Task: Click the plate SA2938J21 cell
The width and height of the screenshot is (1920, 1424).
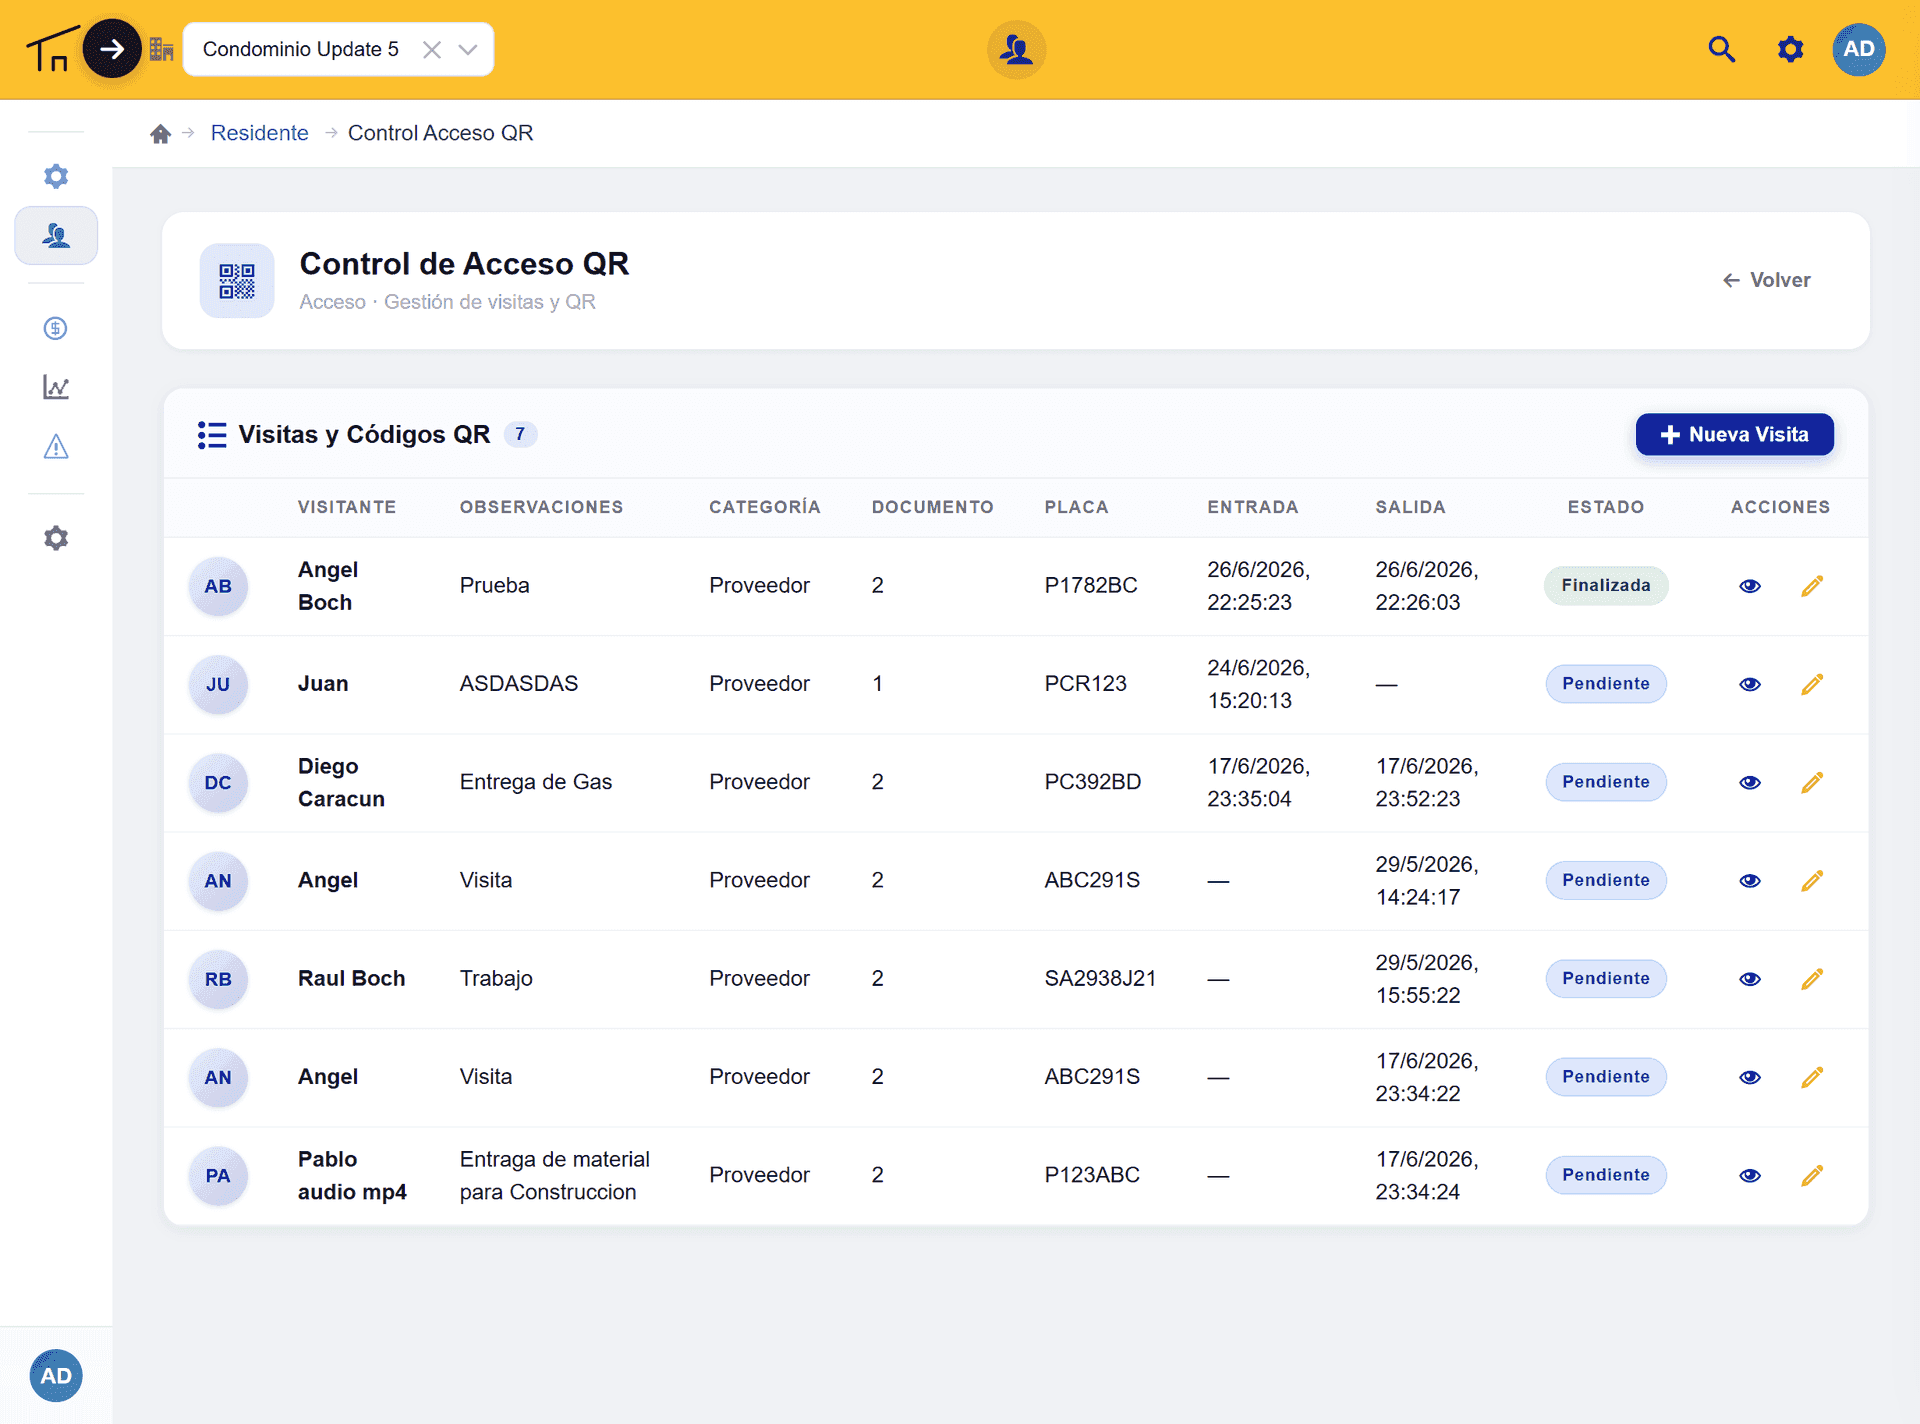Action: click(x=1100, y=978)
